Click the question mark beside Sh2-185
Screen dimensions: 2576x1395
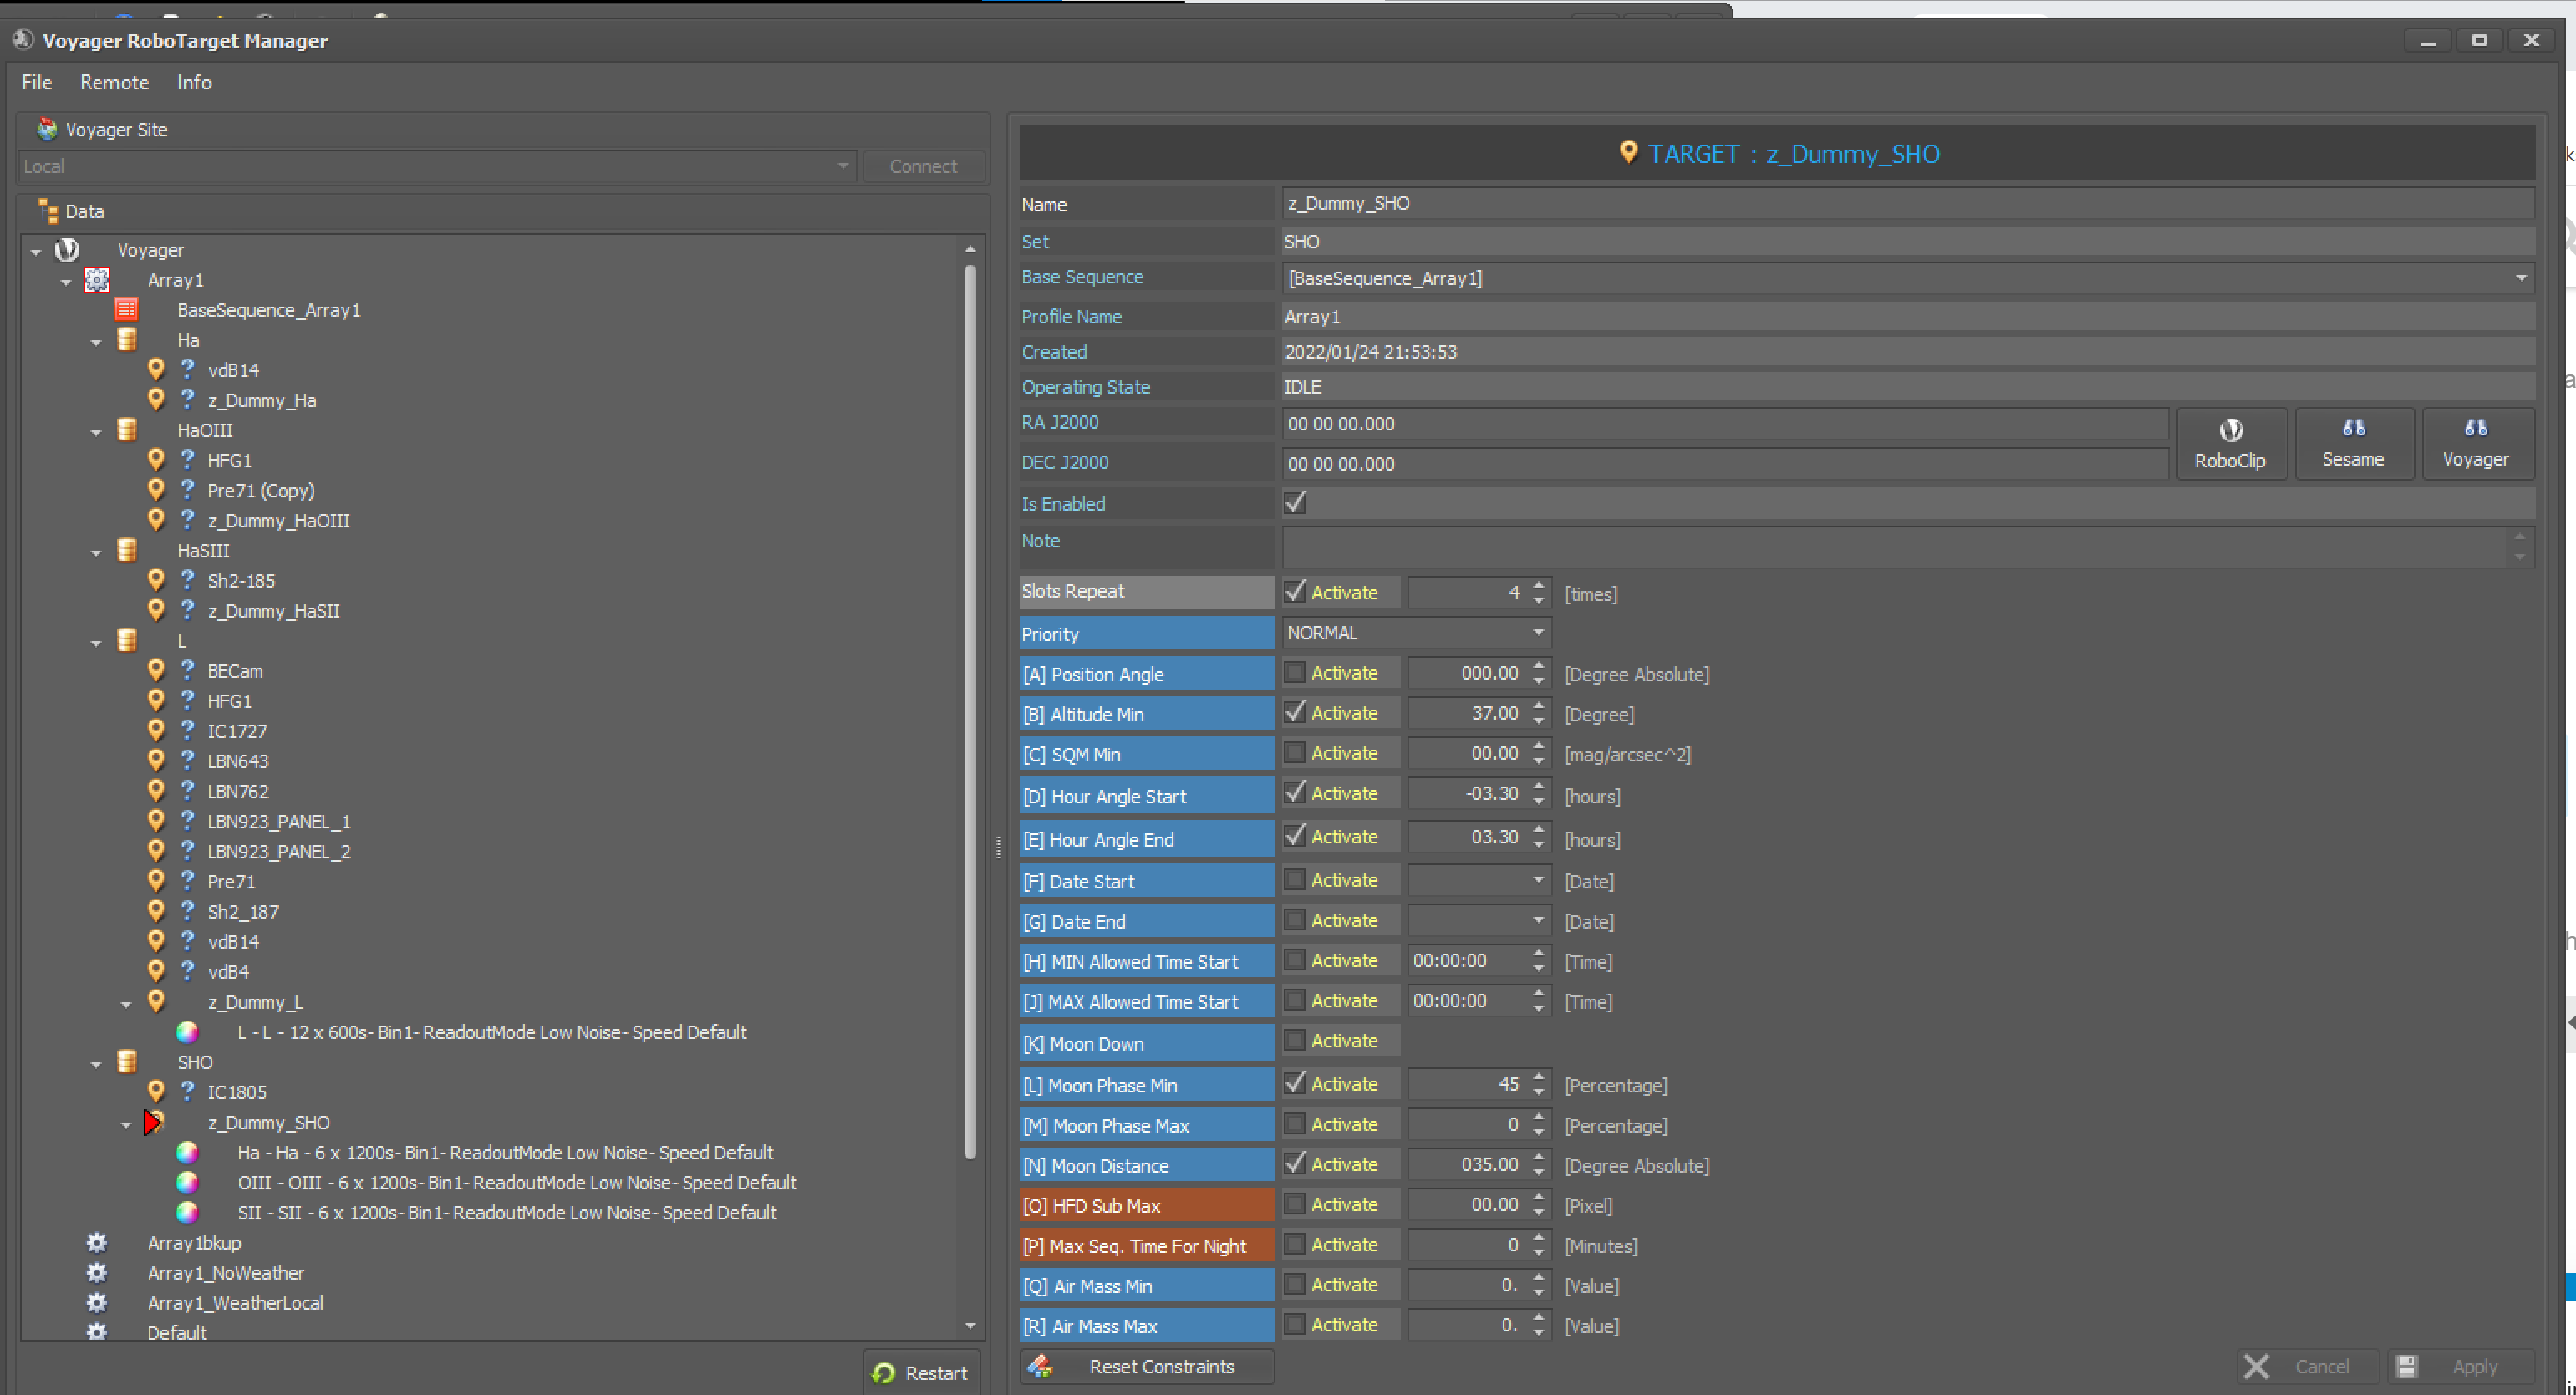tap(187, 579)
